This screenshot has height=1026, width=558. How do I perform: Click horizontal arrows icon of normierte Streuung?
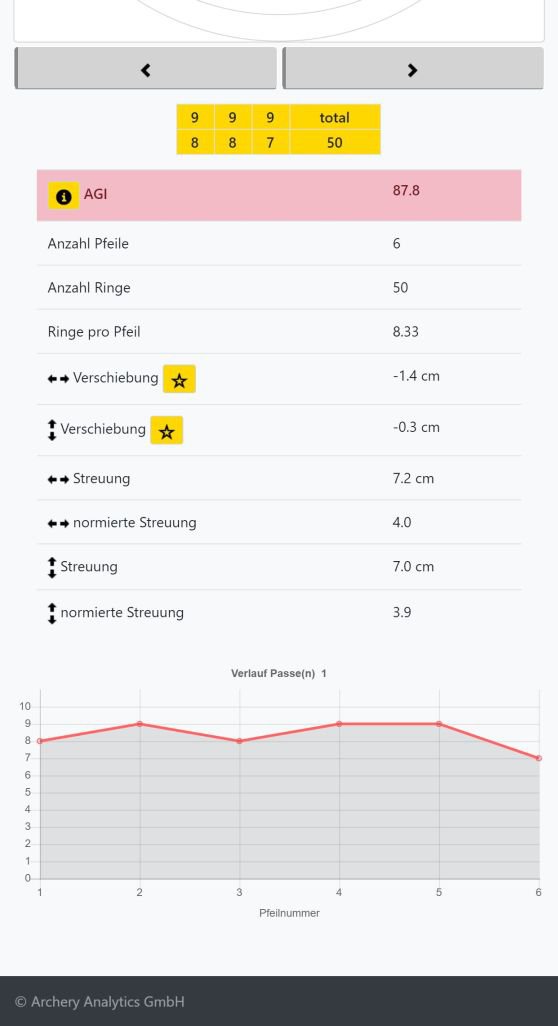[x=58, y=523]
